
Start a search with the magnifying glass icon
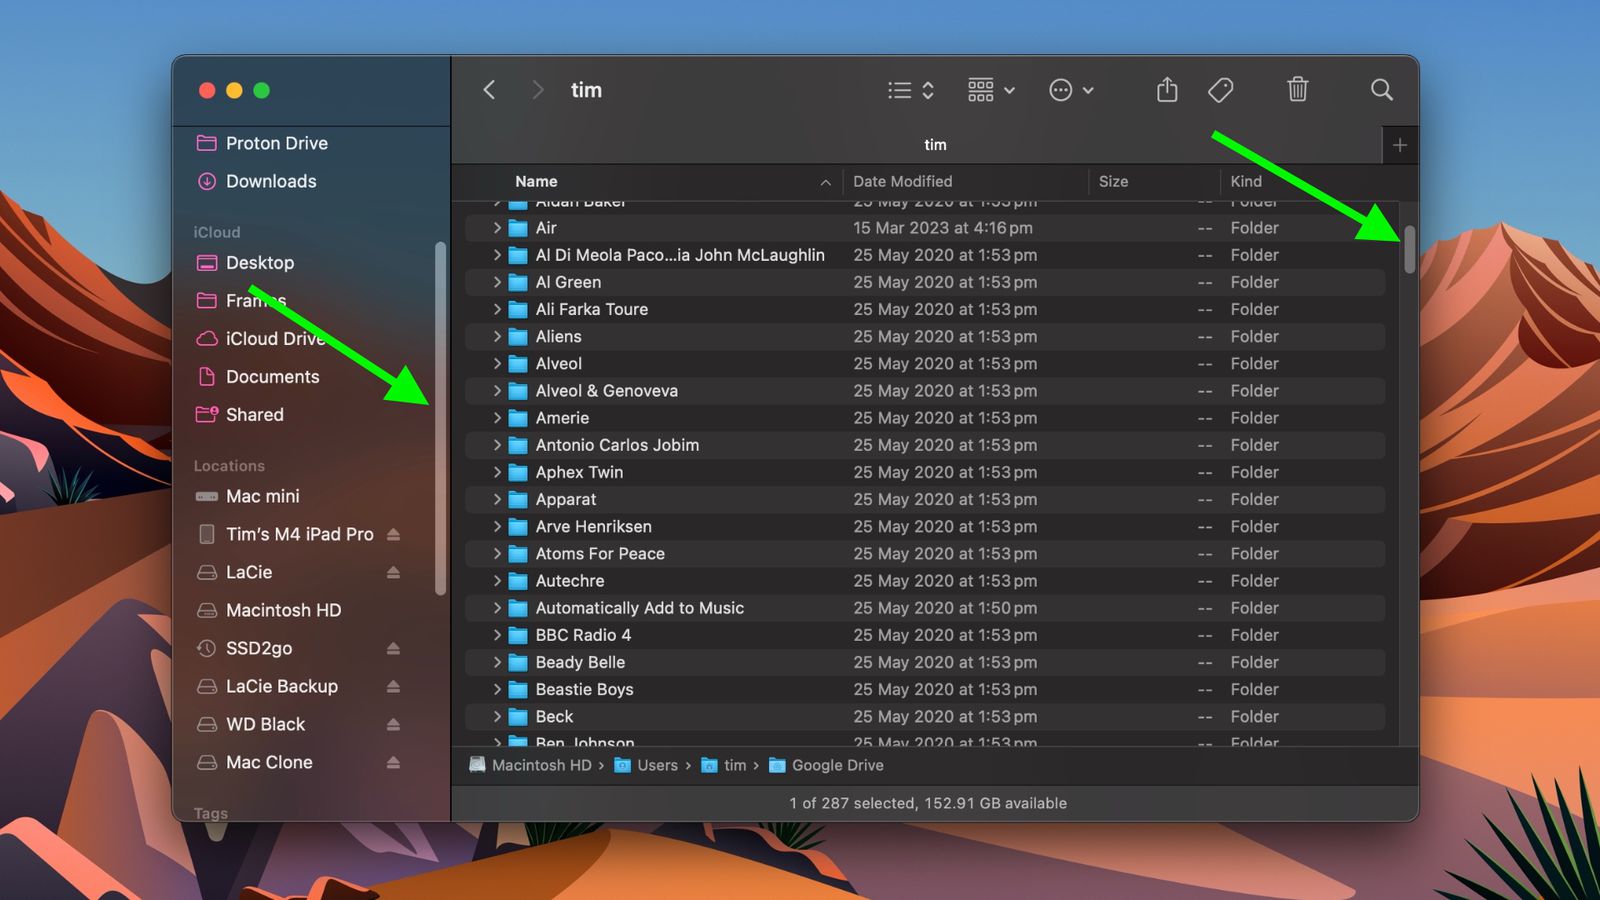tap(1381, 90)
